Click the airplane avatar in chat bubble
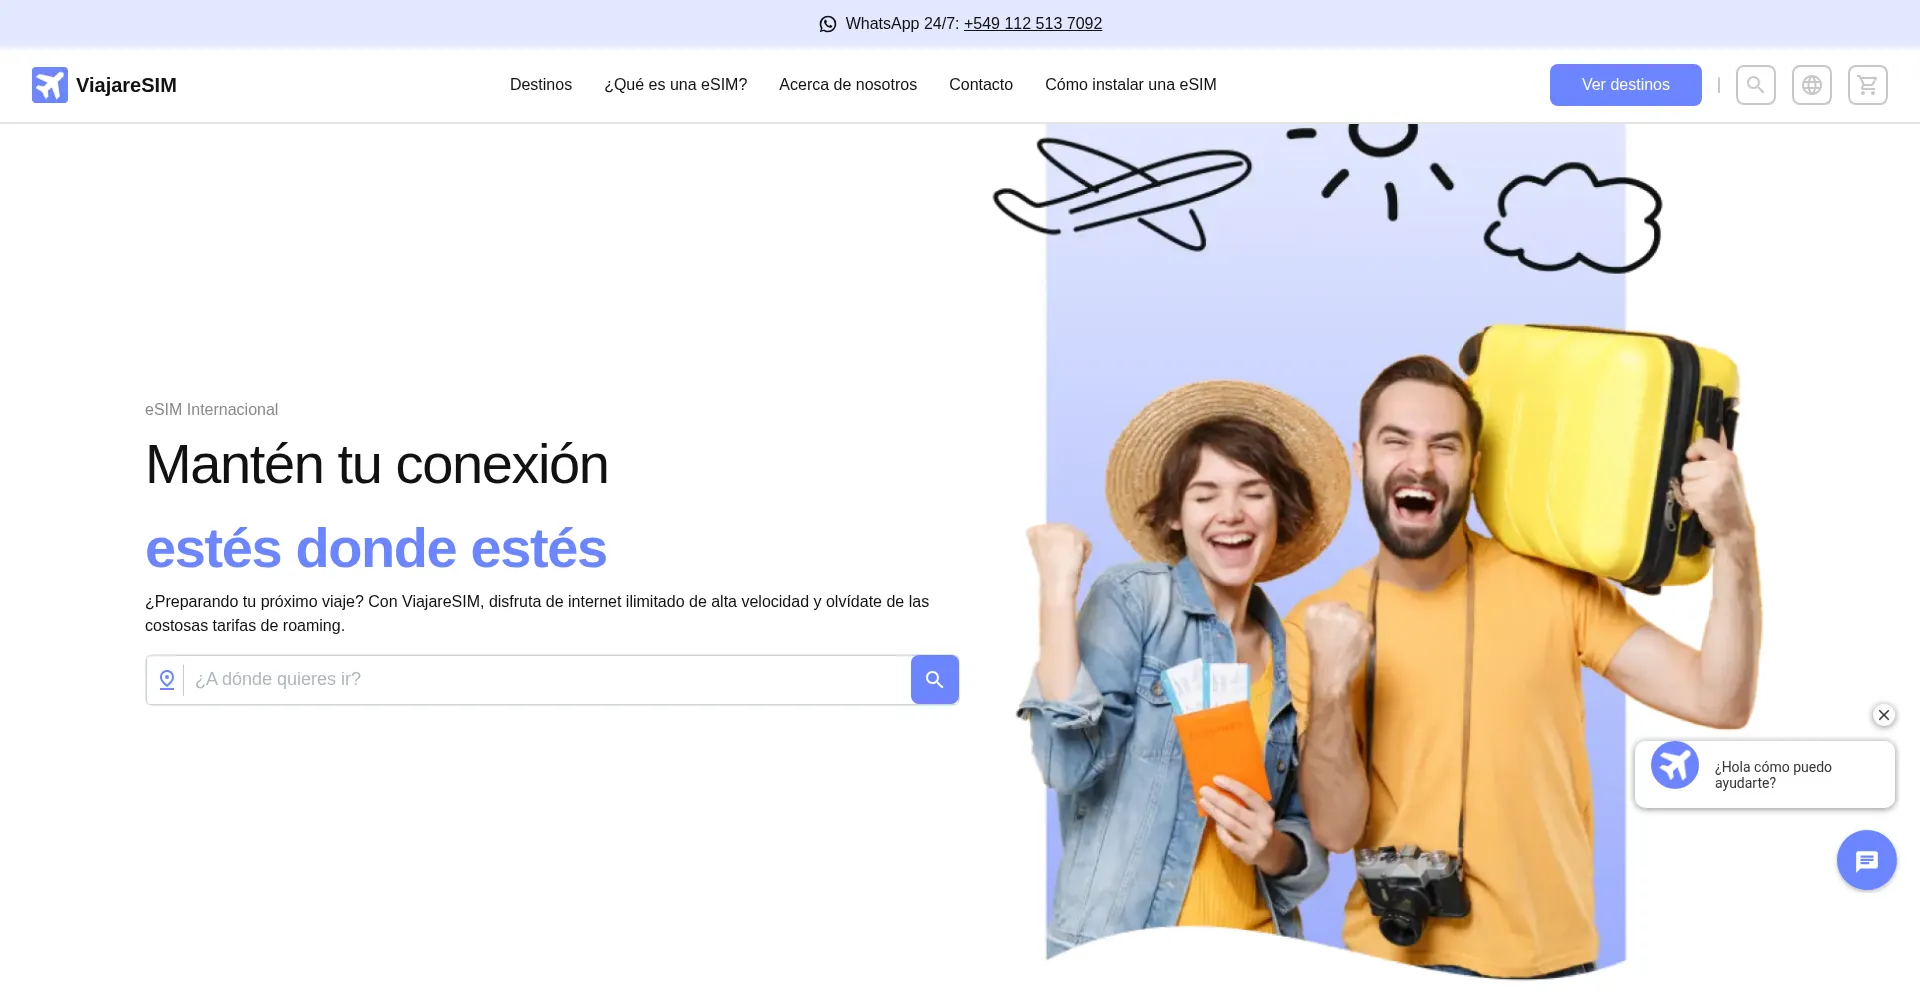The height and width of the screenshot is (993, 1920). tap(1674, 766)
